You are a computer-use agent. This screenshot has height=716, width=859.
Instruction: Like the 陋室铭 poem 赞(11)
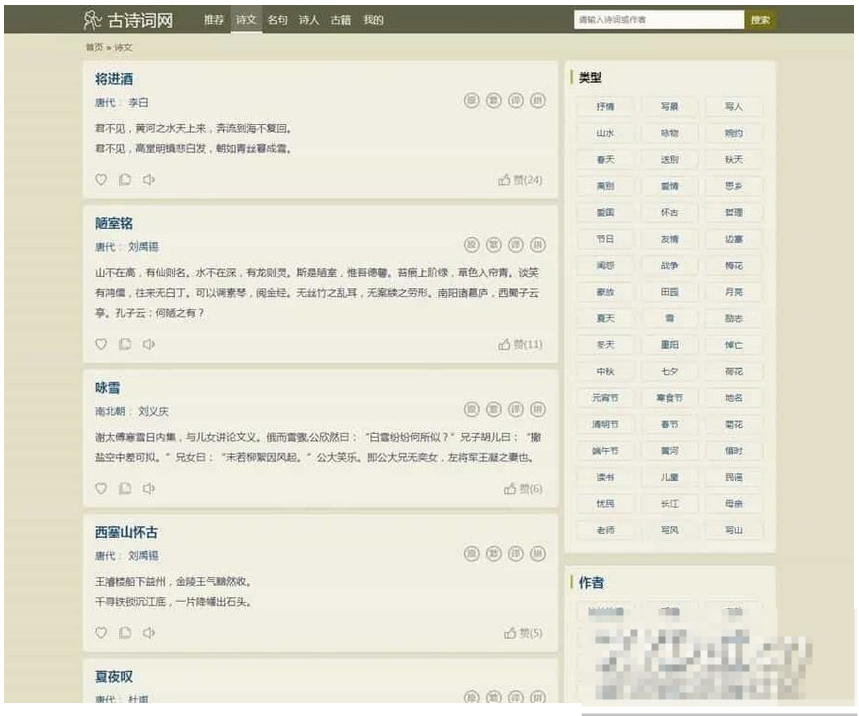click(520, 344)
